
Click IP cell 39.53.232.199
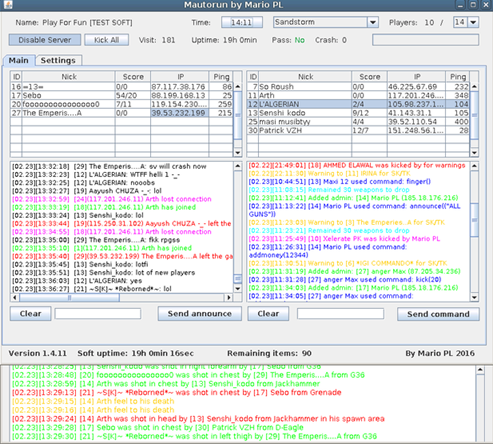click(x=179, y=113)
